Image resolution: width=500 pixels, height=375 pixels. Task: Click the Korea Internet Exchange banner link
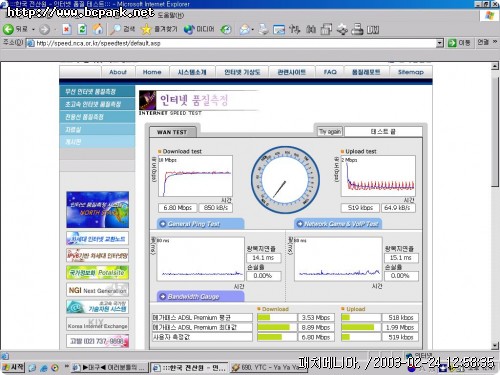(97, 324)
